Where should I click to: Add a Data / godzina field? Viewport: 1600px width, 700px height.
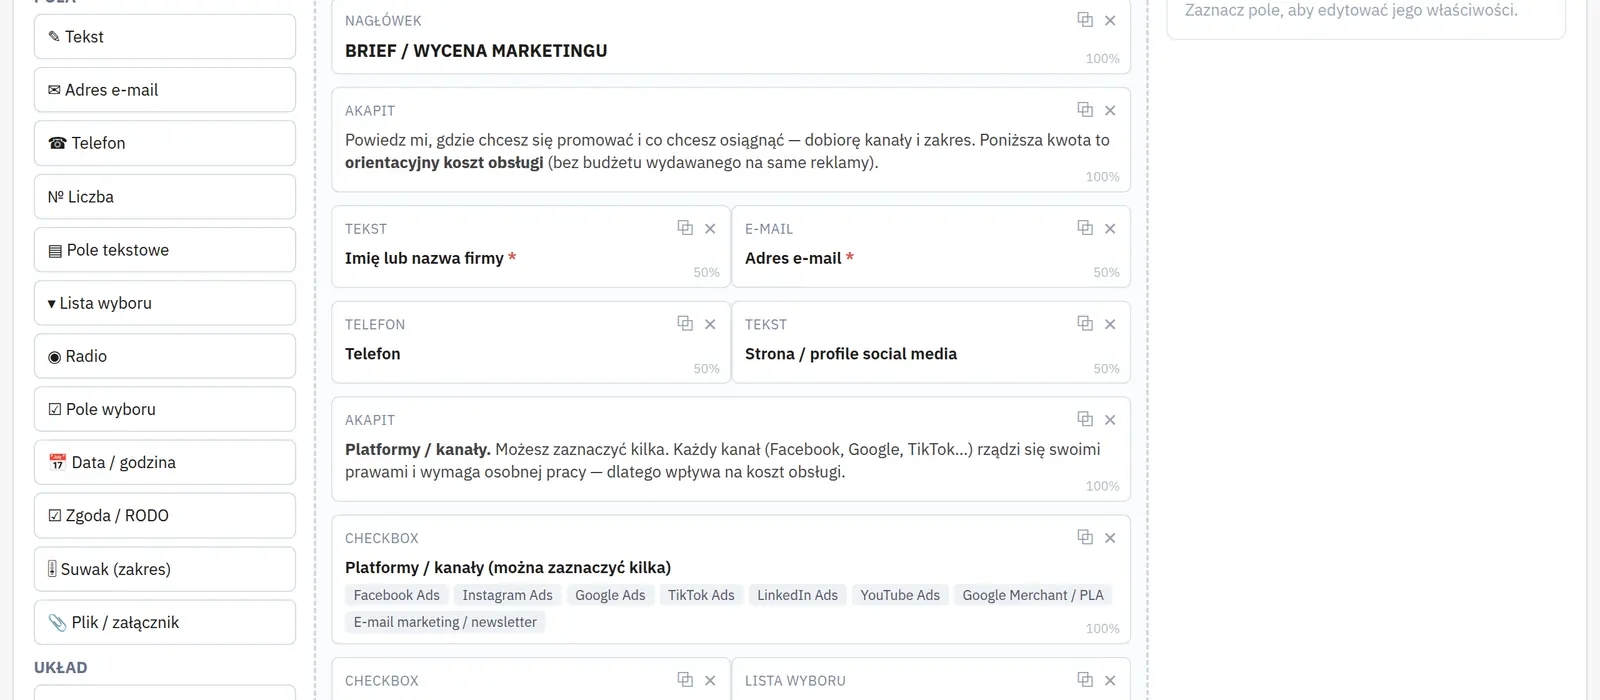(165, 462)
